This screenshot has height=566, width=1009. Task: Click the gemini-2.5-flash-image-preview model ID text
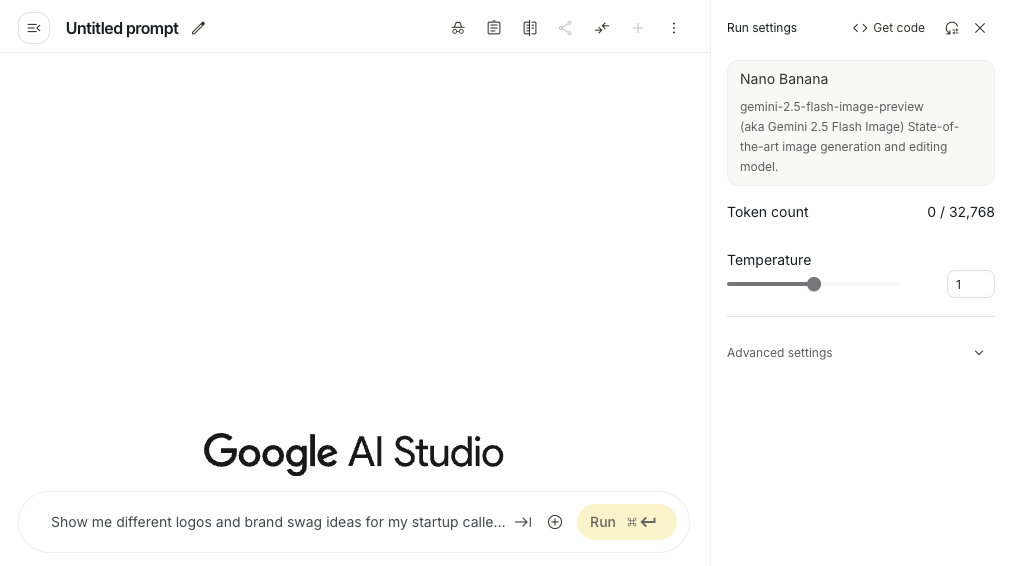click(831, 107)
